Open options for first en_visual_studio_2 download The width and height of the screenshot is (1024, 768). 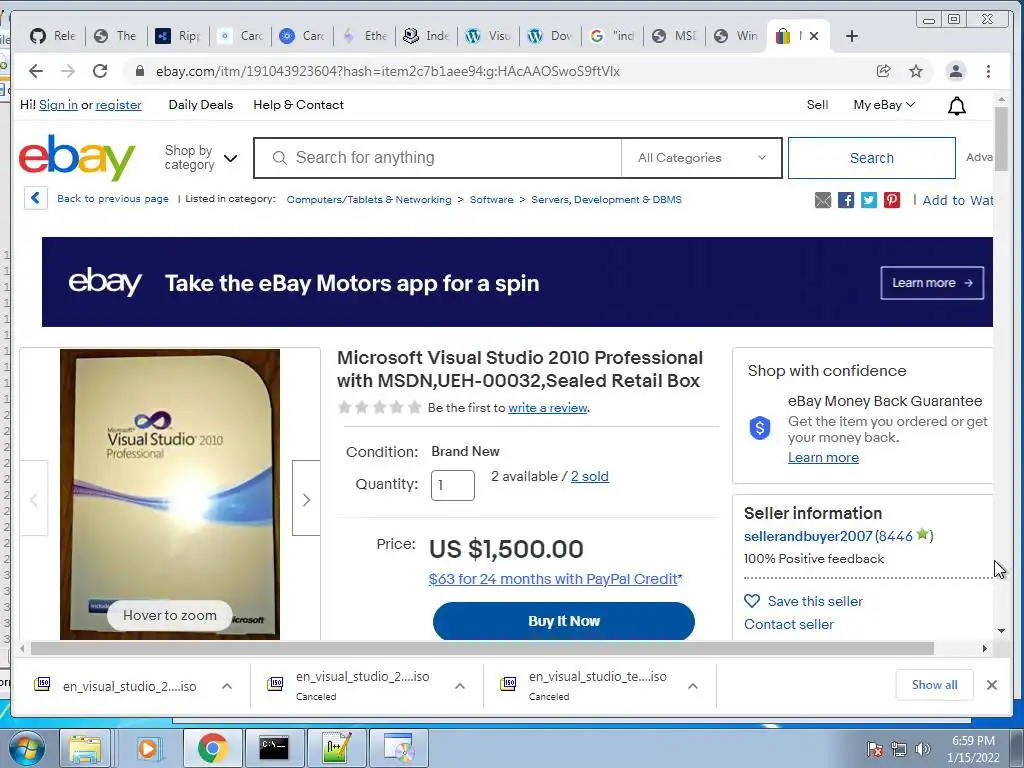(227, 686)
